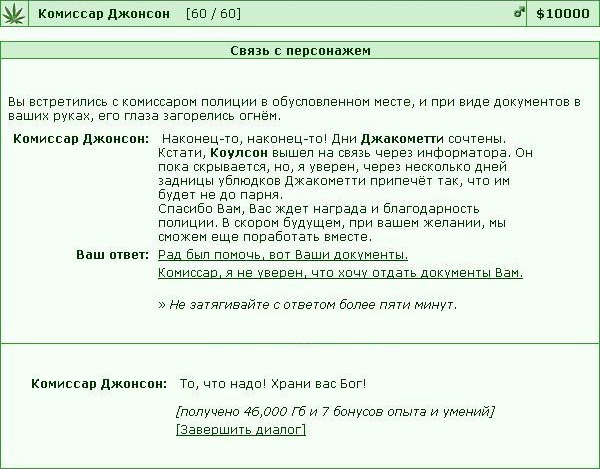Click the [60 / 60] health indicator
600x469 pixels.
[x=213, y=14]
